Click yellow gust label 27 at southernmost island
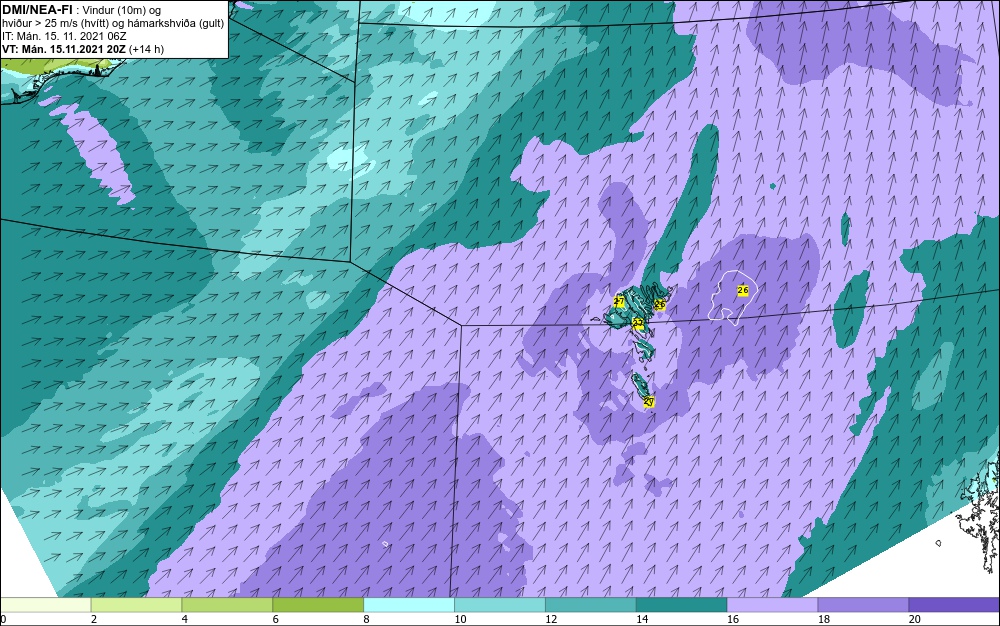This screenshot has height=626, width=1000. [649, 402]
